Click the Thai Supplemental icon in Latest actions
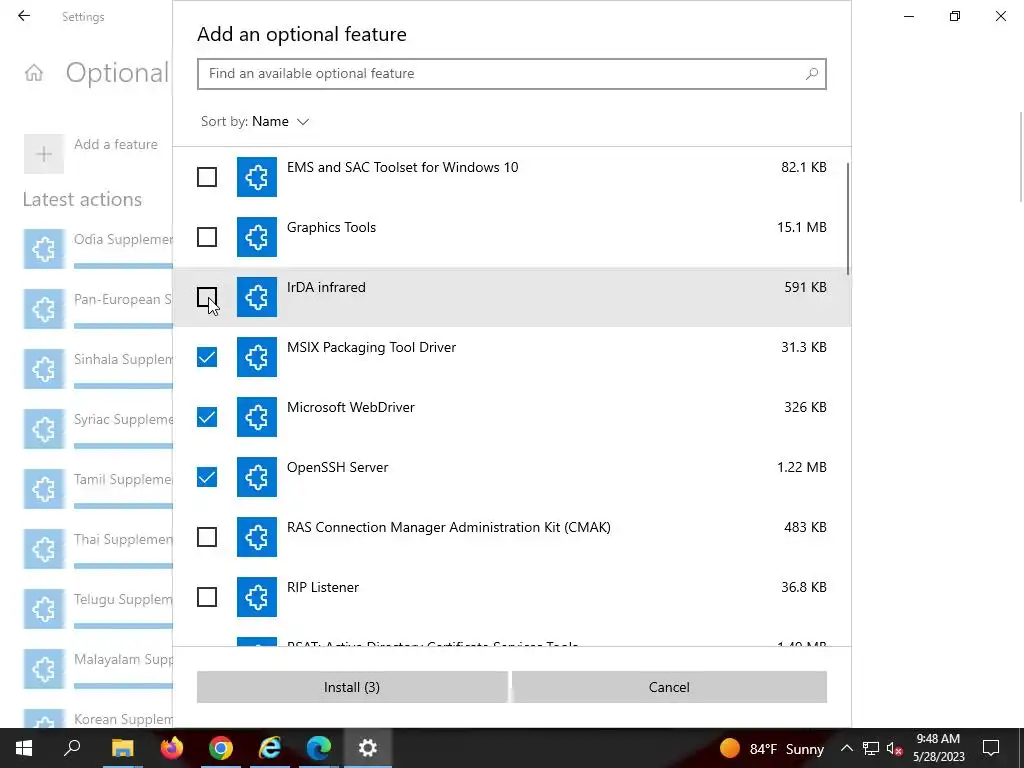 click(x=44, y=549)
